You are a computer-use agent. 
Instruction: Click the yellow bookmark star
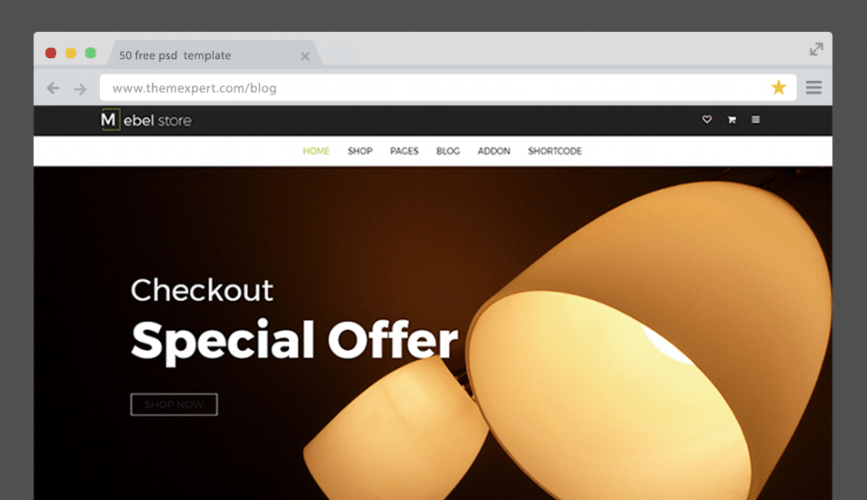click(x=779, y=87)
